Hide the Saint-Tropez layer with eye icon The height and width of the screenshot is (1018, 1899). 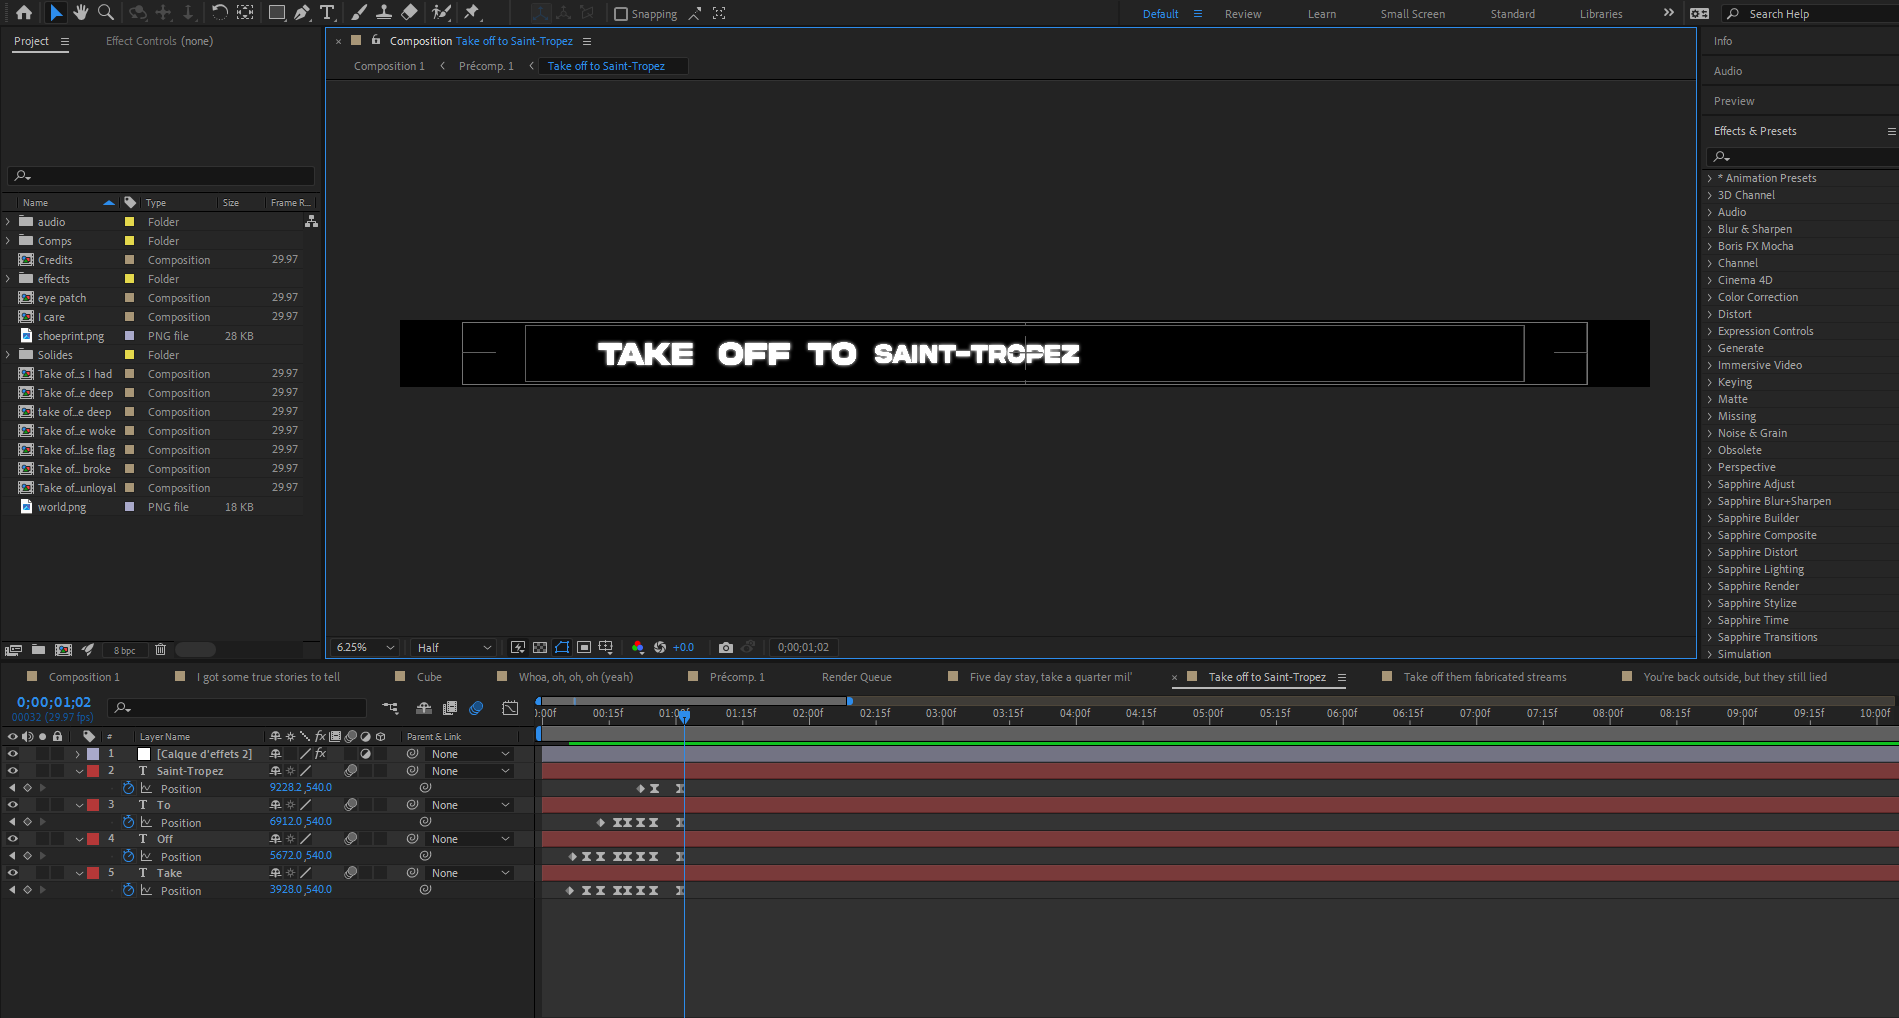(x=13, y=771)
